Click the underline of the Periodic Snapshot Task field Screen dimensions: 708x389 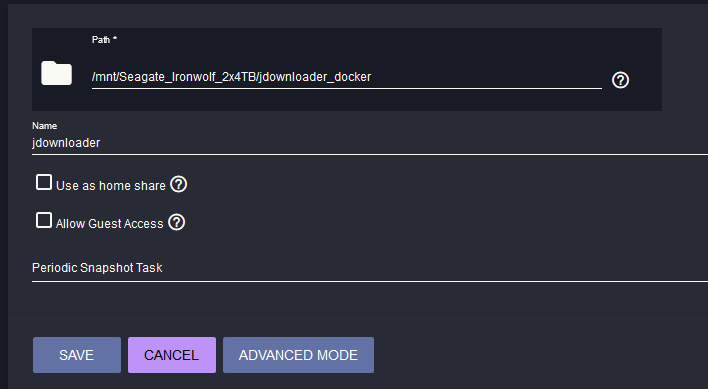[370, 281]
